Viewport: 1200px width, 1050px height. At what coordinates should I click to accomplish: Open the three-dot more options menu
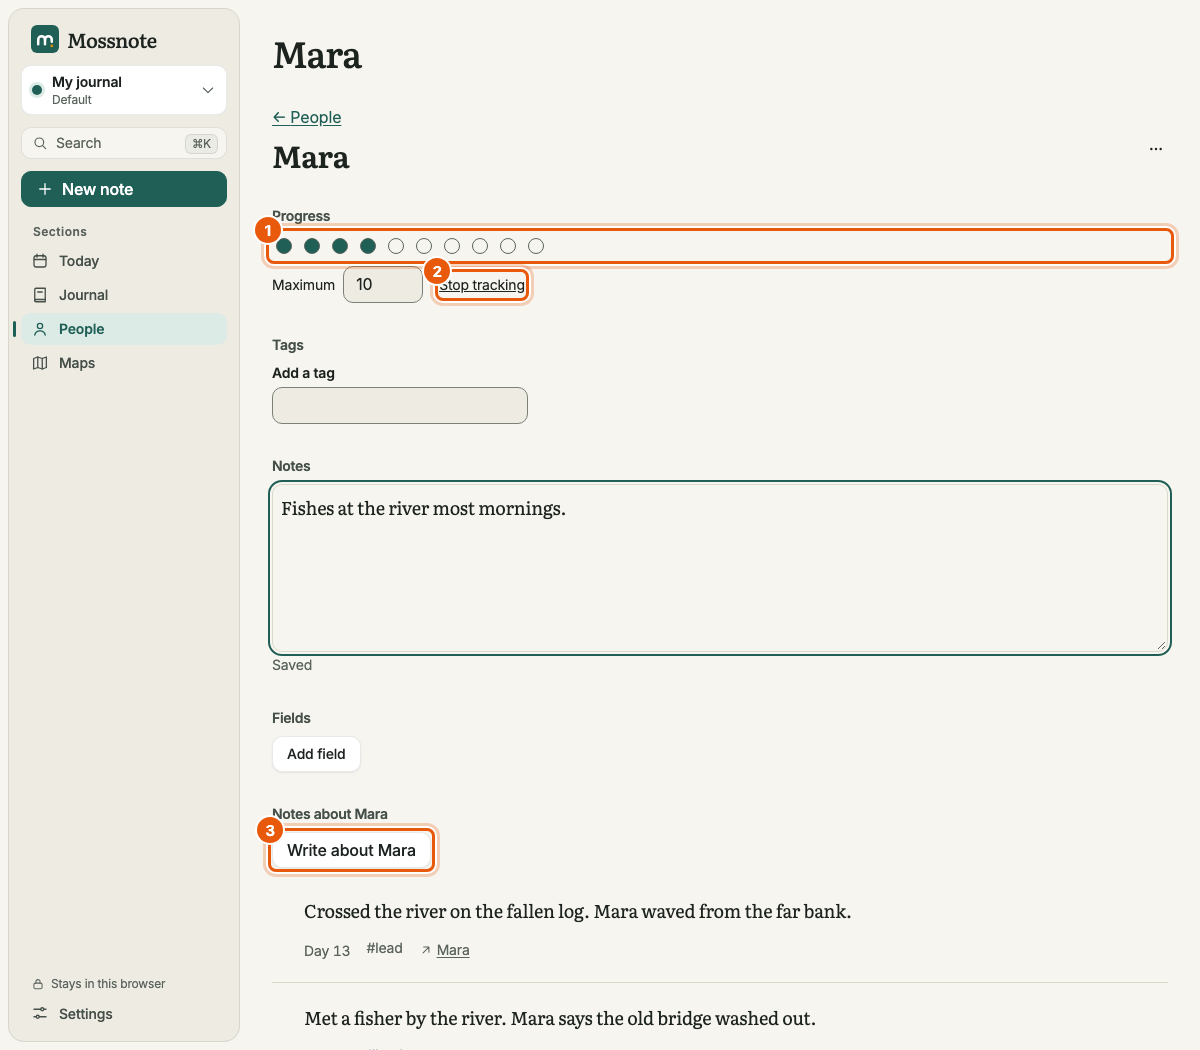(x=1156, y=148)
